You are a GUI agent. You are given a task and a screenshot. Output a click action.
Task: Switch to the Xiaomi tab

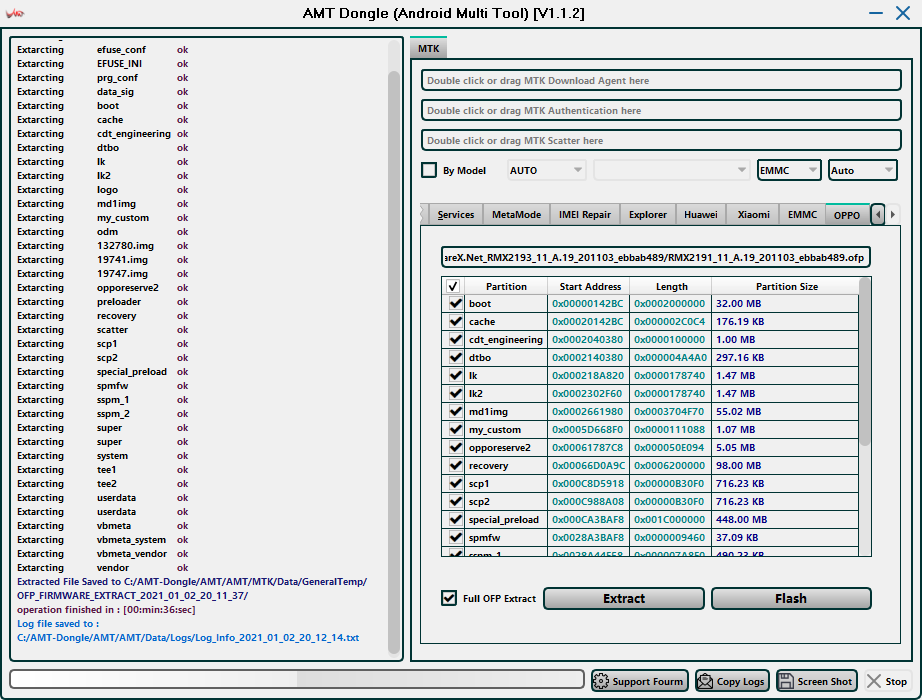(x=753, y=215)
